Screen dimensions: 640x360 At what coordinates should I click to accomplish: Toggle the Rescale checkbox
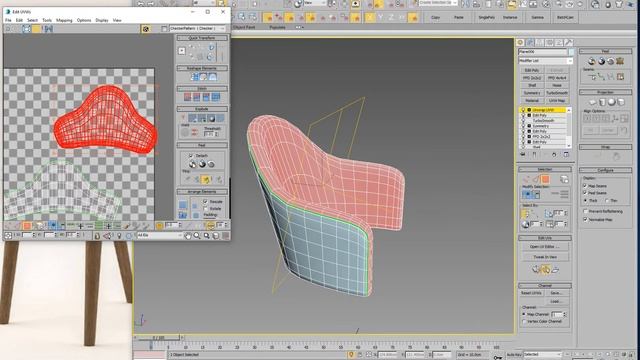pyautogui.click(x=206, y=201)
